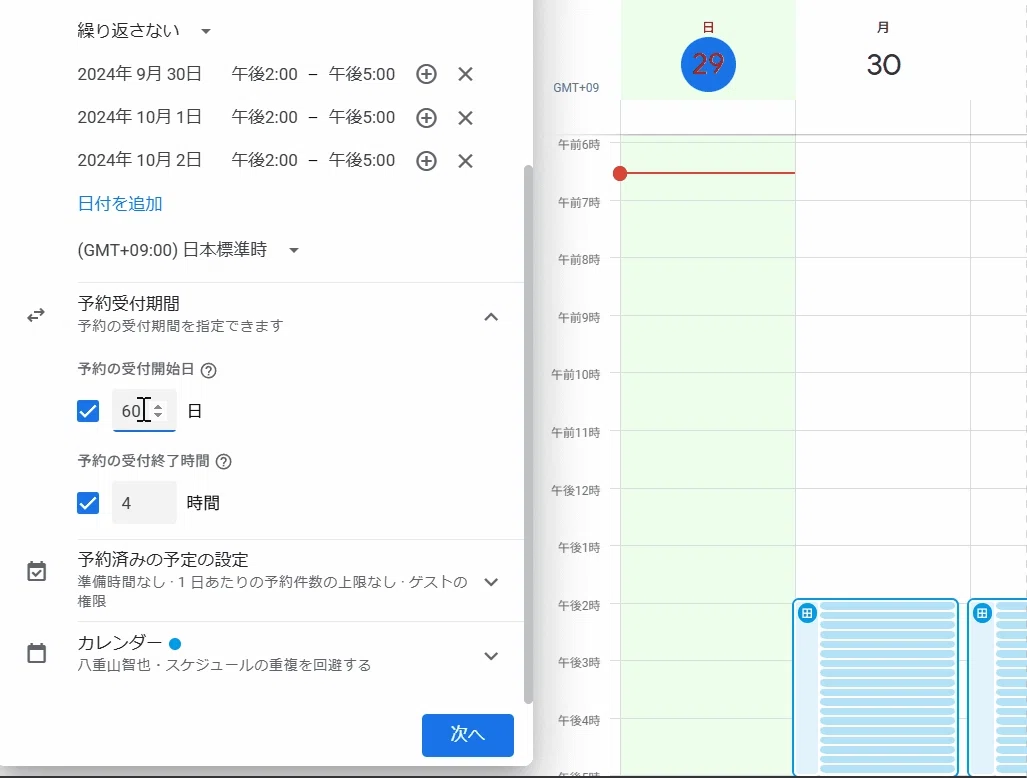
Task: Click the 予約済みの予定の設定 calendar-check icon
Action: coord(37,571)
